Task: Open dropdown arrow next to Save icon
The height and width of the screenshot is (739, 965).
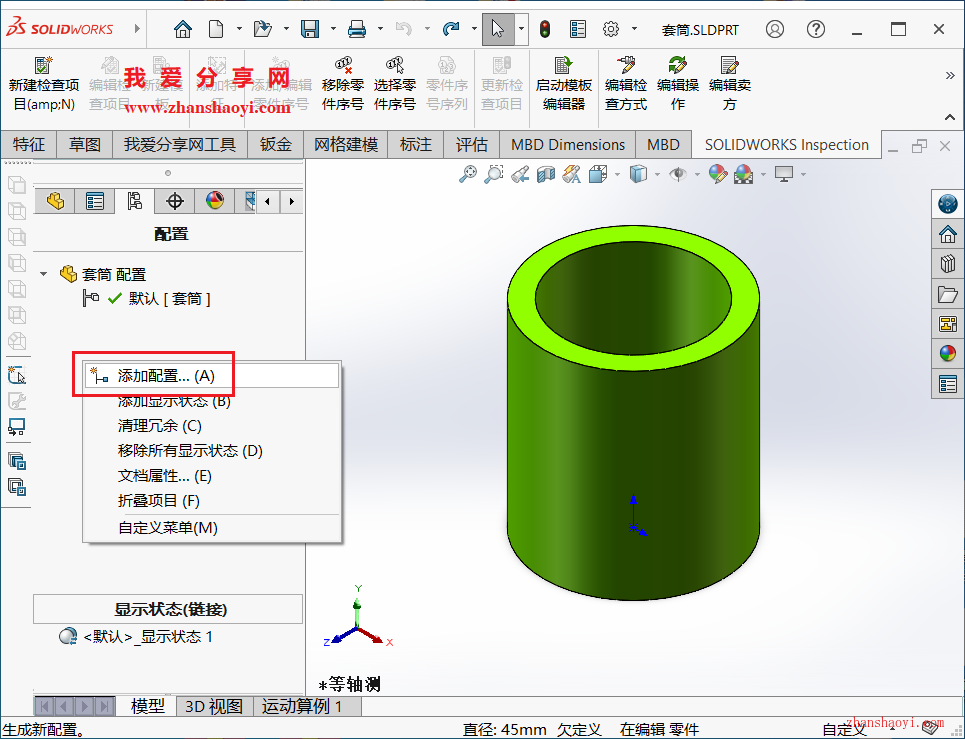Action: click(333, 29)
